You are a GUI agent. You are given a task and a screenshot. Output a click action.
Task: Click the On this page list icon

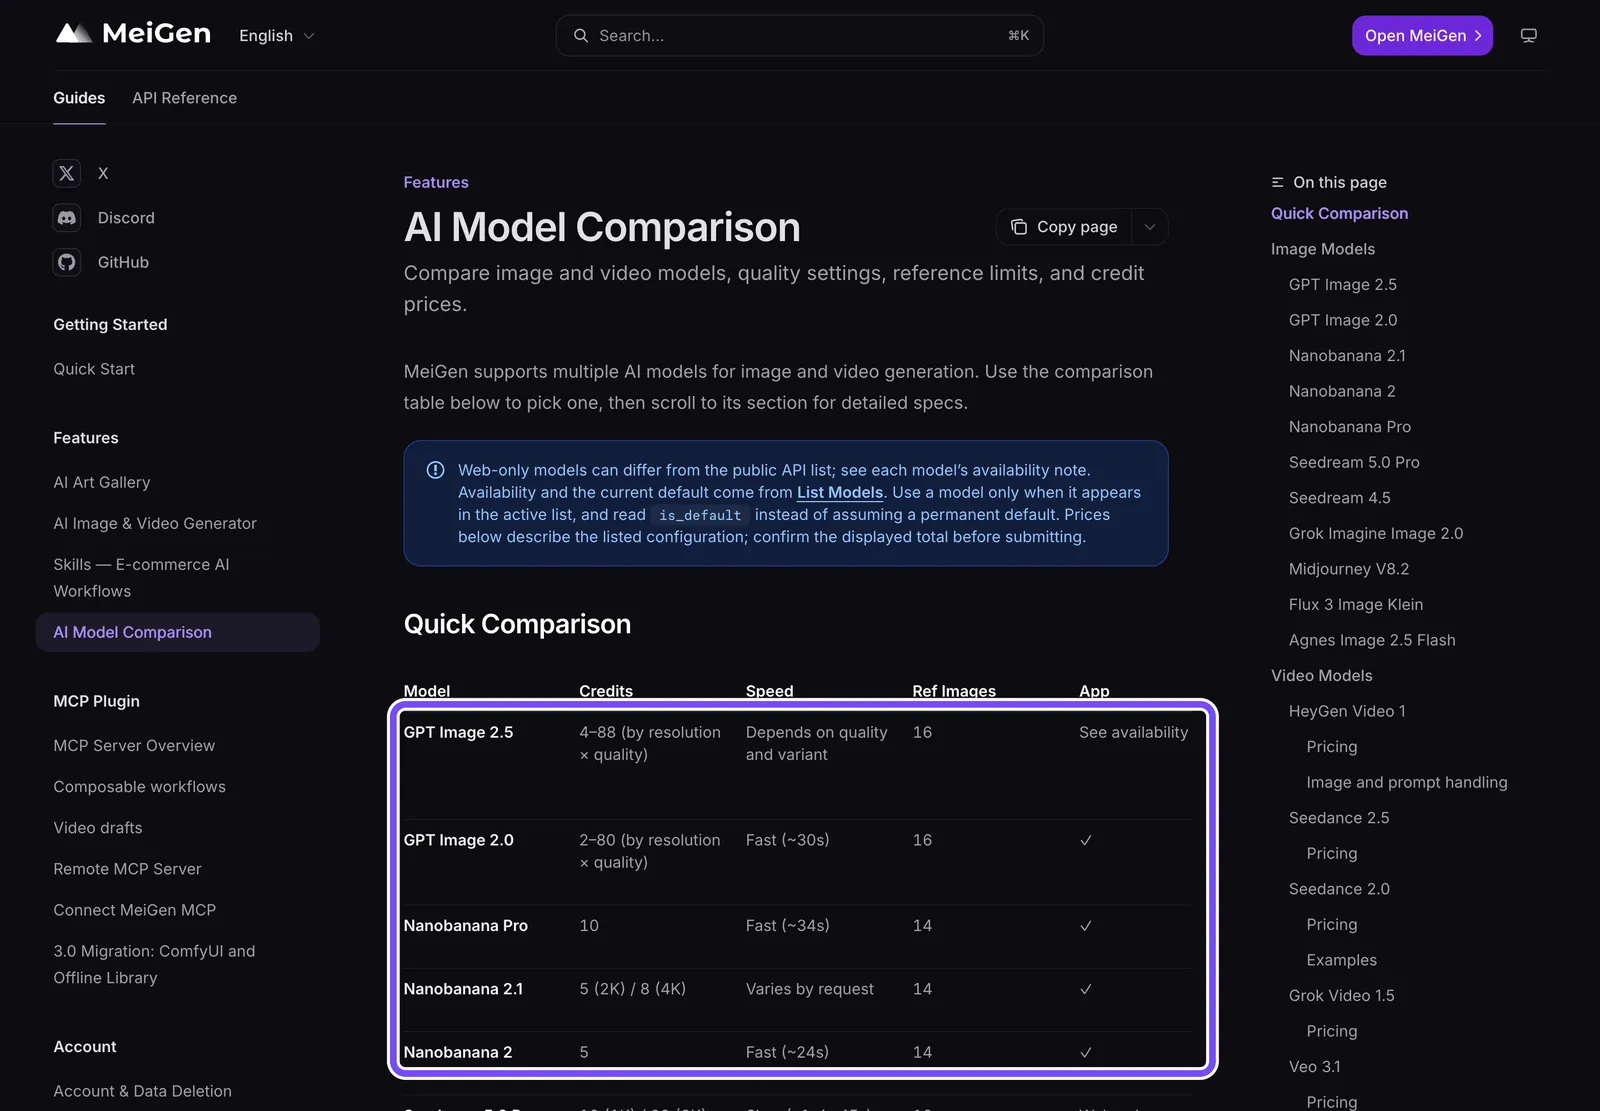[x=1277, y=182]
